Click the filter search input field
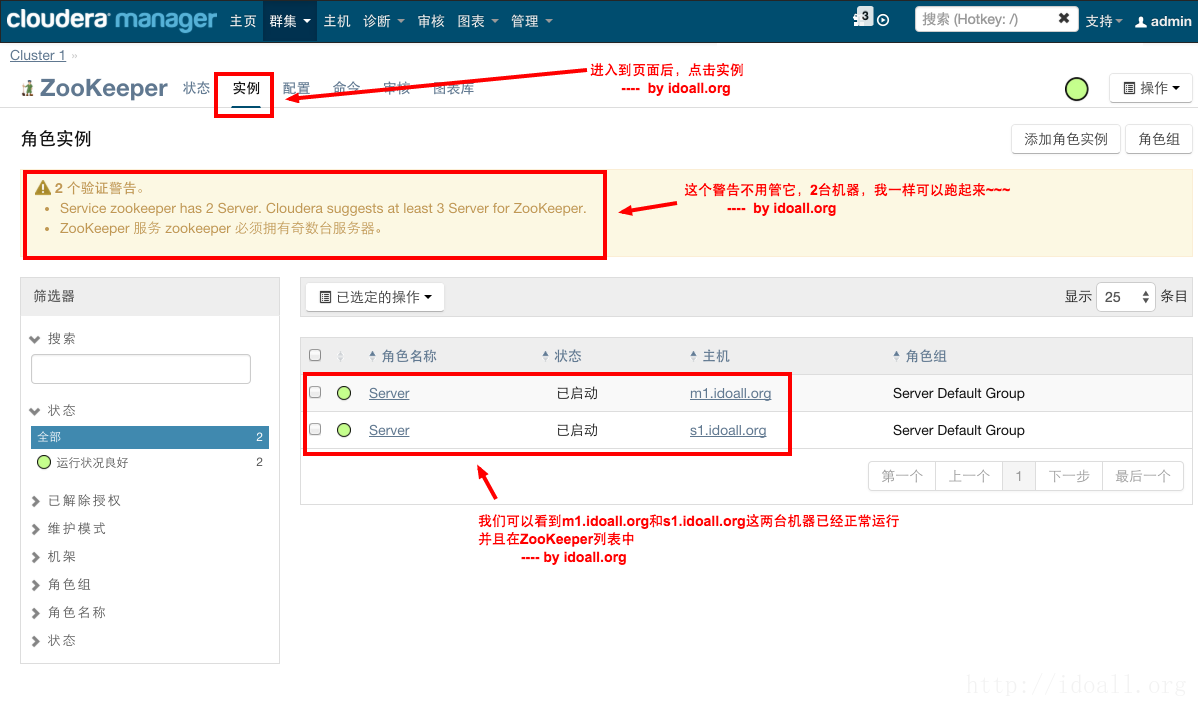 coord(140,369)
